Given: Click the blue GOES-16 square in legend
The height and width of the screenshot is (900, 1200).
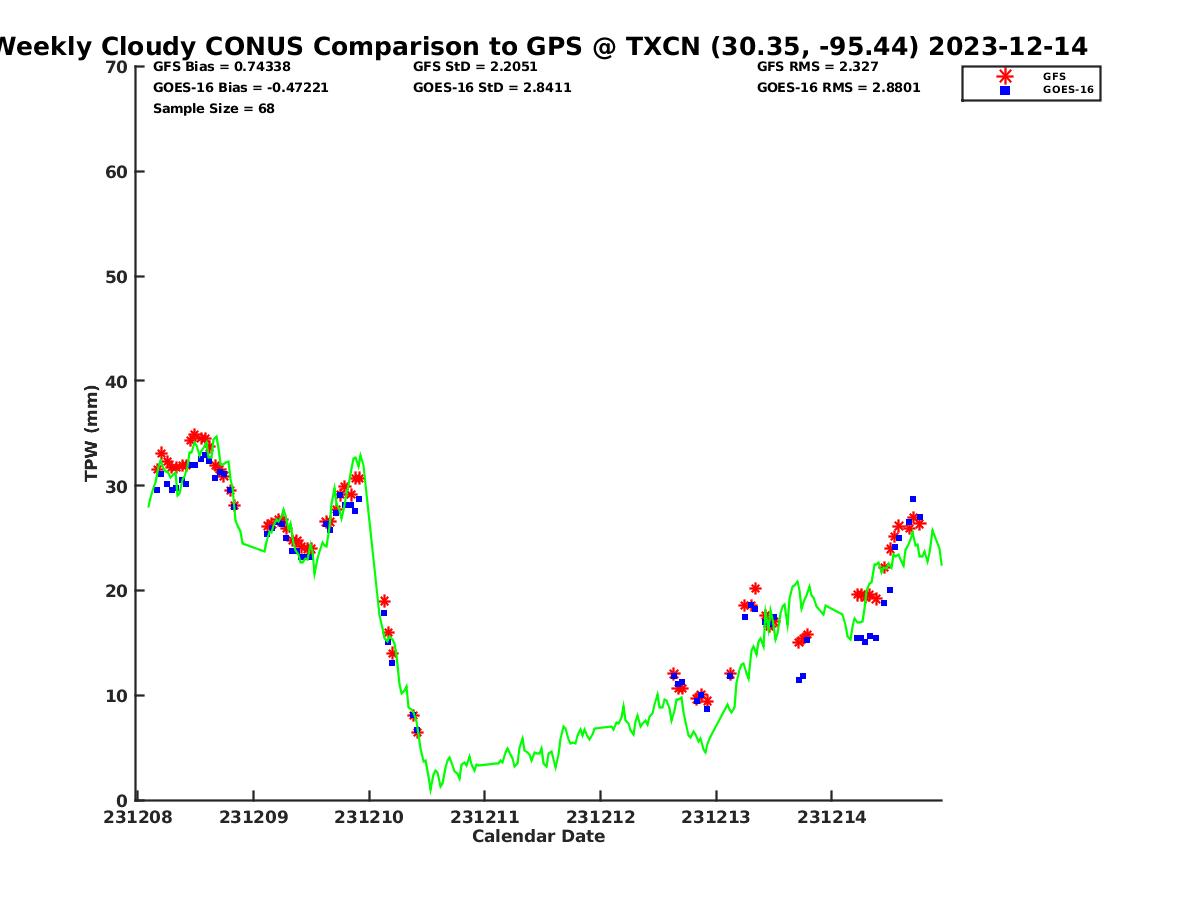Looking at the screenshot, I should click(1005, 90).
